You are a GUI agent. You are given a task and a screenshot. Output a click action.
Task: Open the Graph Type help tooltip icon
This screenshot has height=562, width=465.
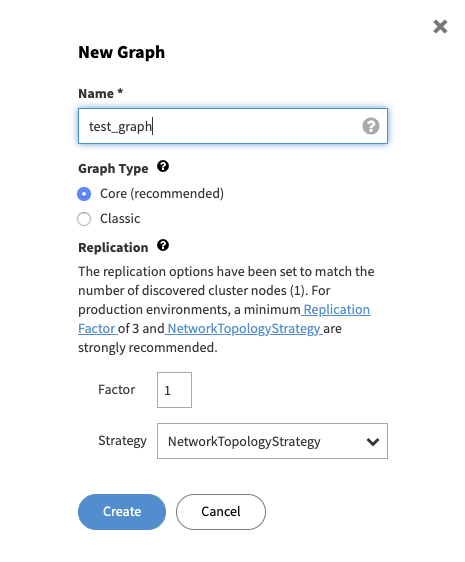tap(163, 167)
